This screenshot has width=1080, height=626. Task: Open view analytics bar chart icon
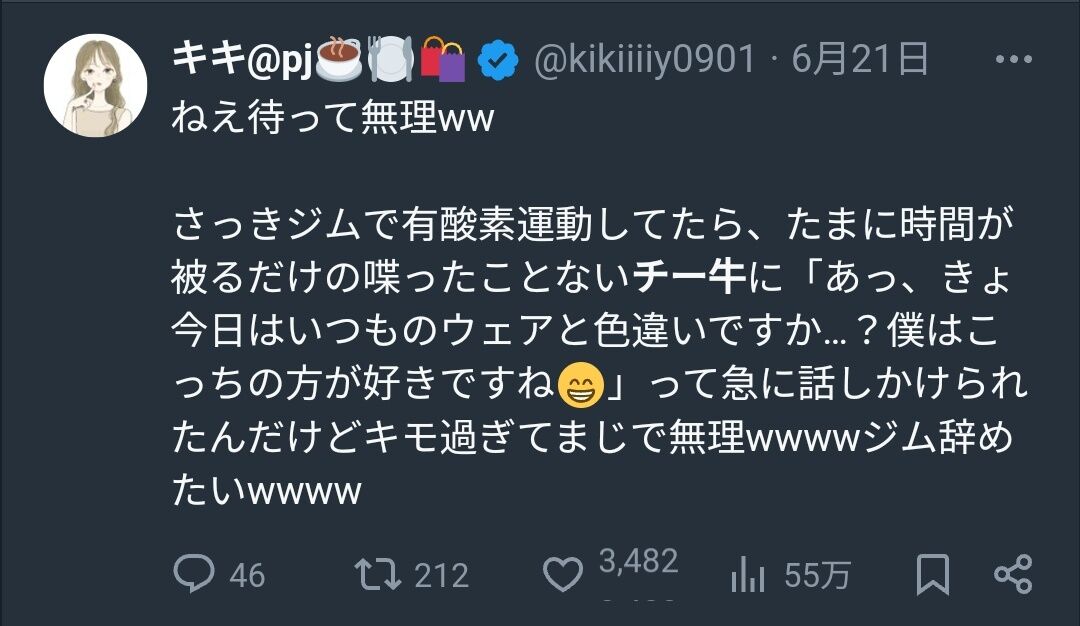(x=747, y=574)
